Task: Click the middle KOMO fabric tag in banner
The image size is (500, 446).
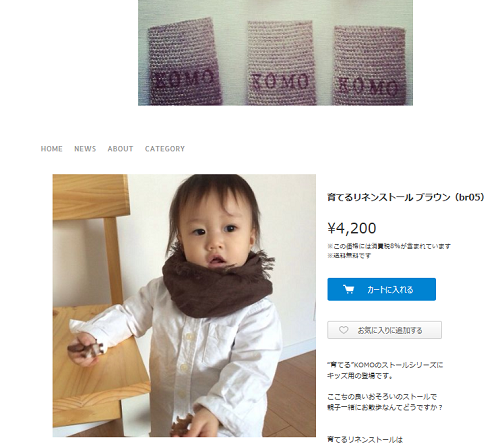Action: 281,62
